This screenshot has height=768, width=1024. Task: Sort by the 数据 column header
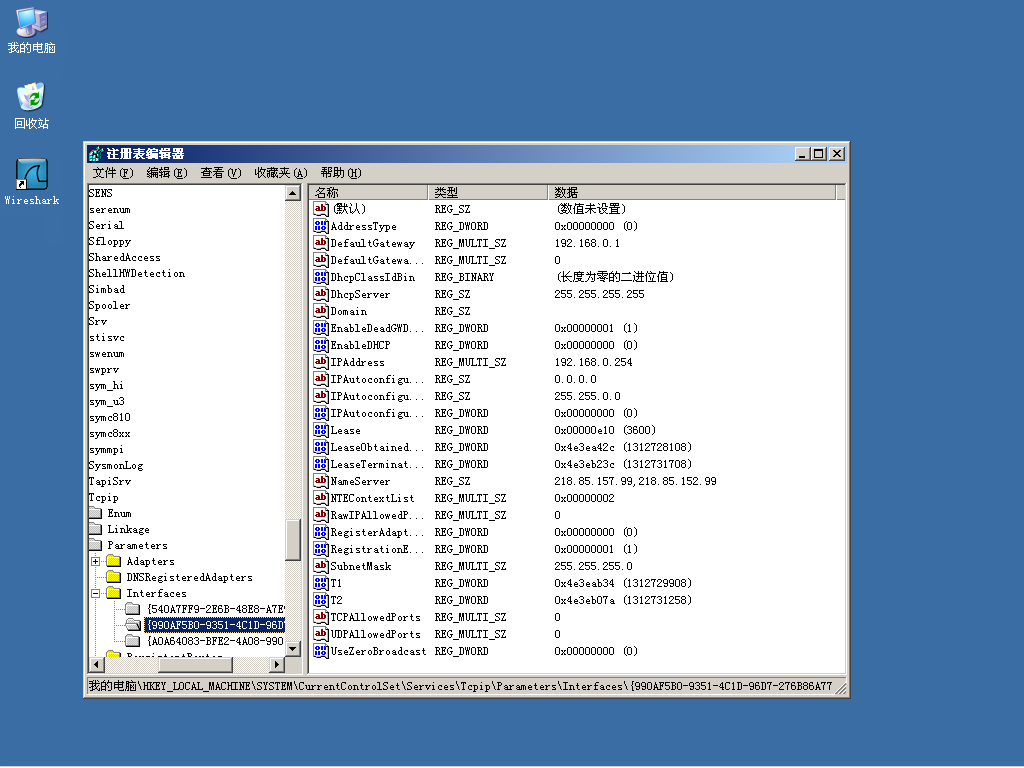[x=692, y=192]
